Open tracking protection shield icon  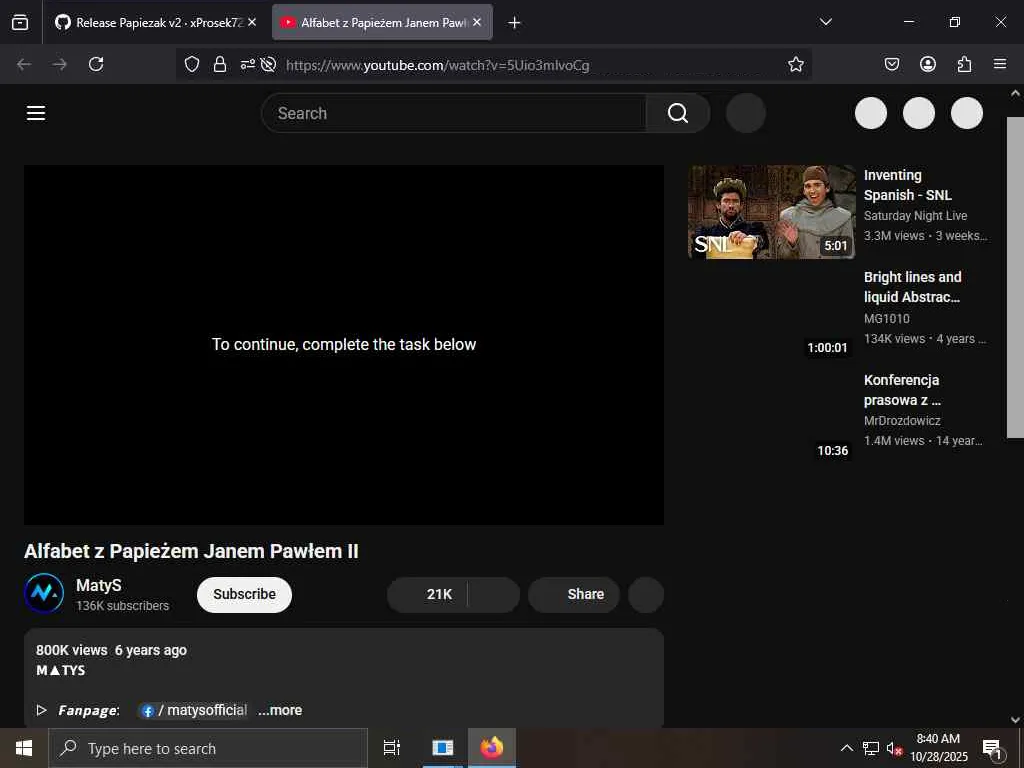191,64
